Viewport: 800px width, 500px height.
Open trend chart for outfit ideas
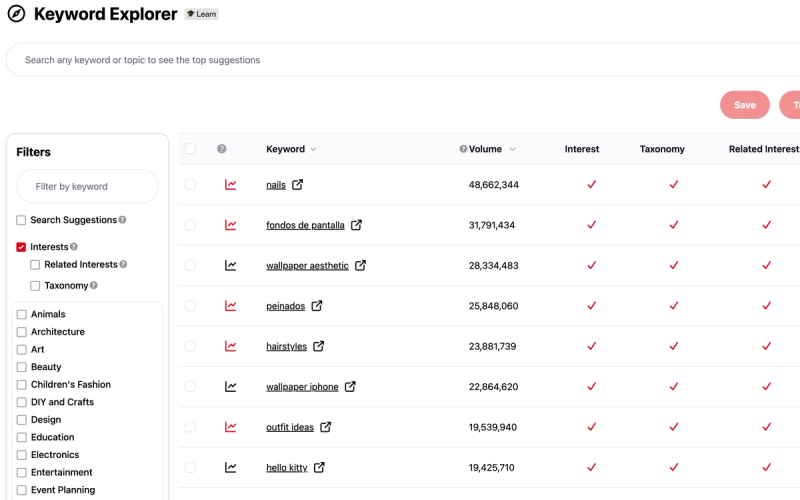pyautogui.click(x=231, y=427)
